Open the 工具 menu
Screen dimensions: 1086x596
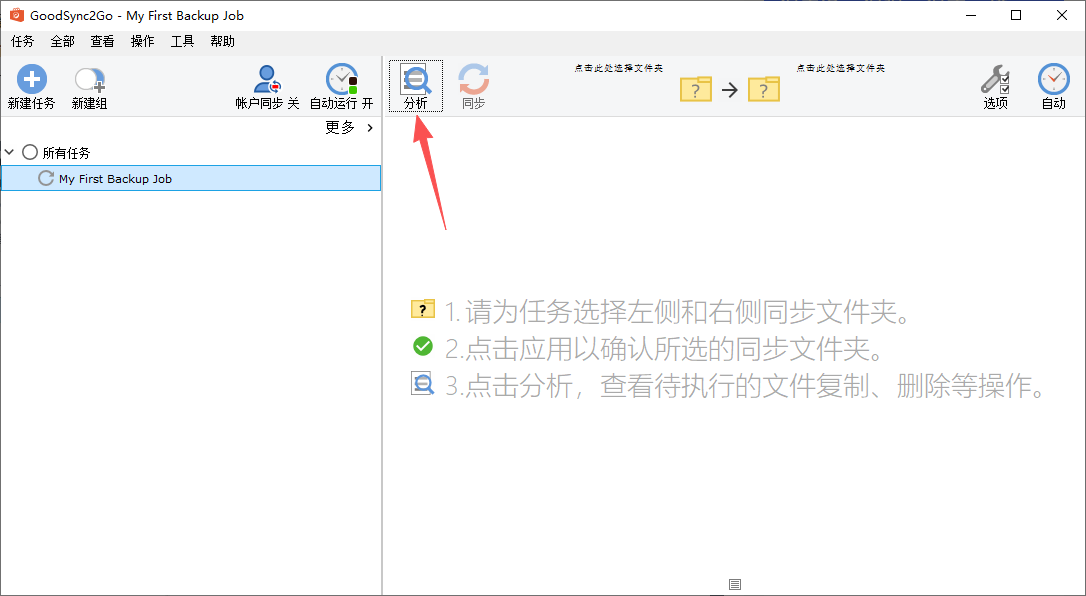tap(183, 42)
